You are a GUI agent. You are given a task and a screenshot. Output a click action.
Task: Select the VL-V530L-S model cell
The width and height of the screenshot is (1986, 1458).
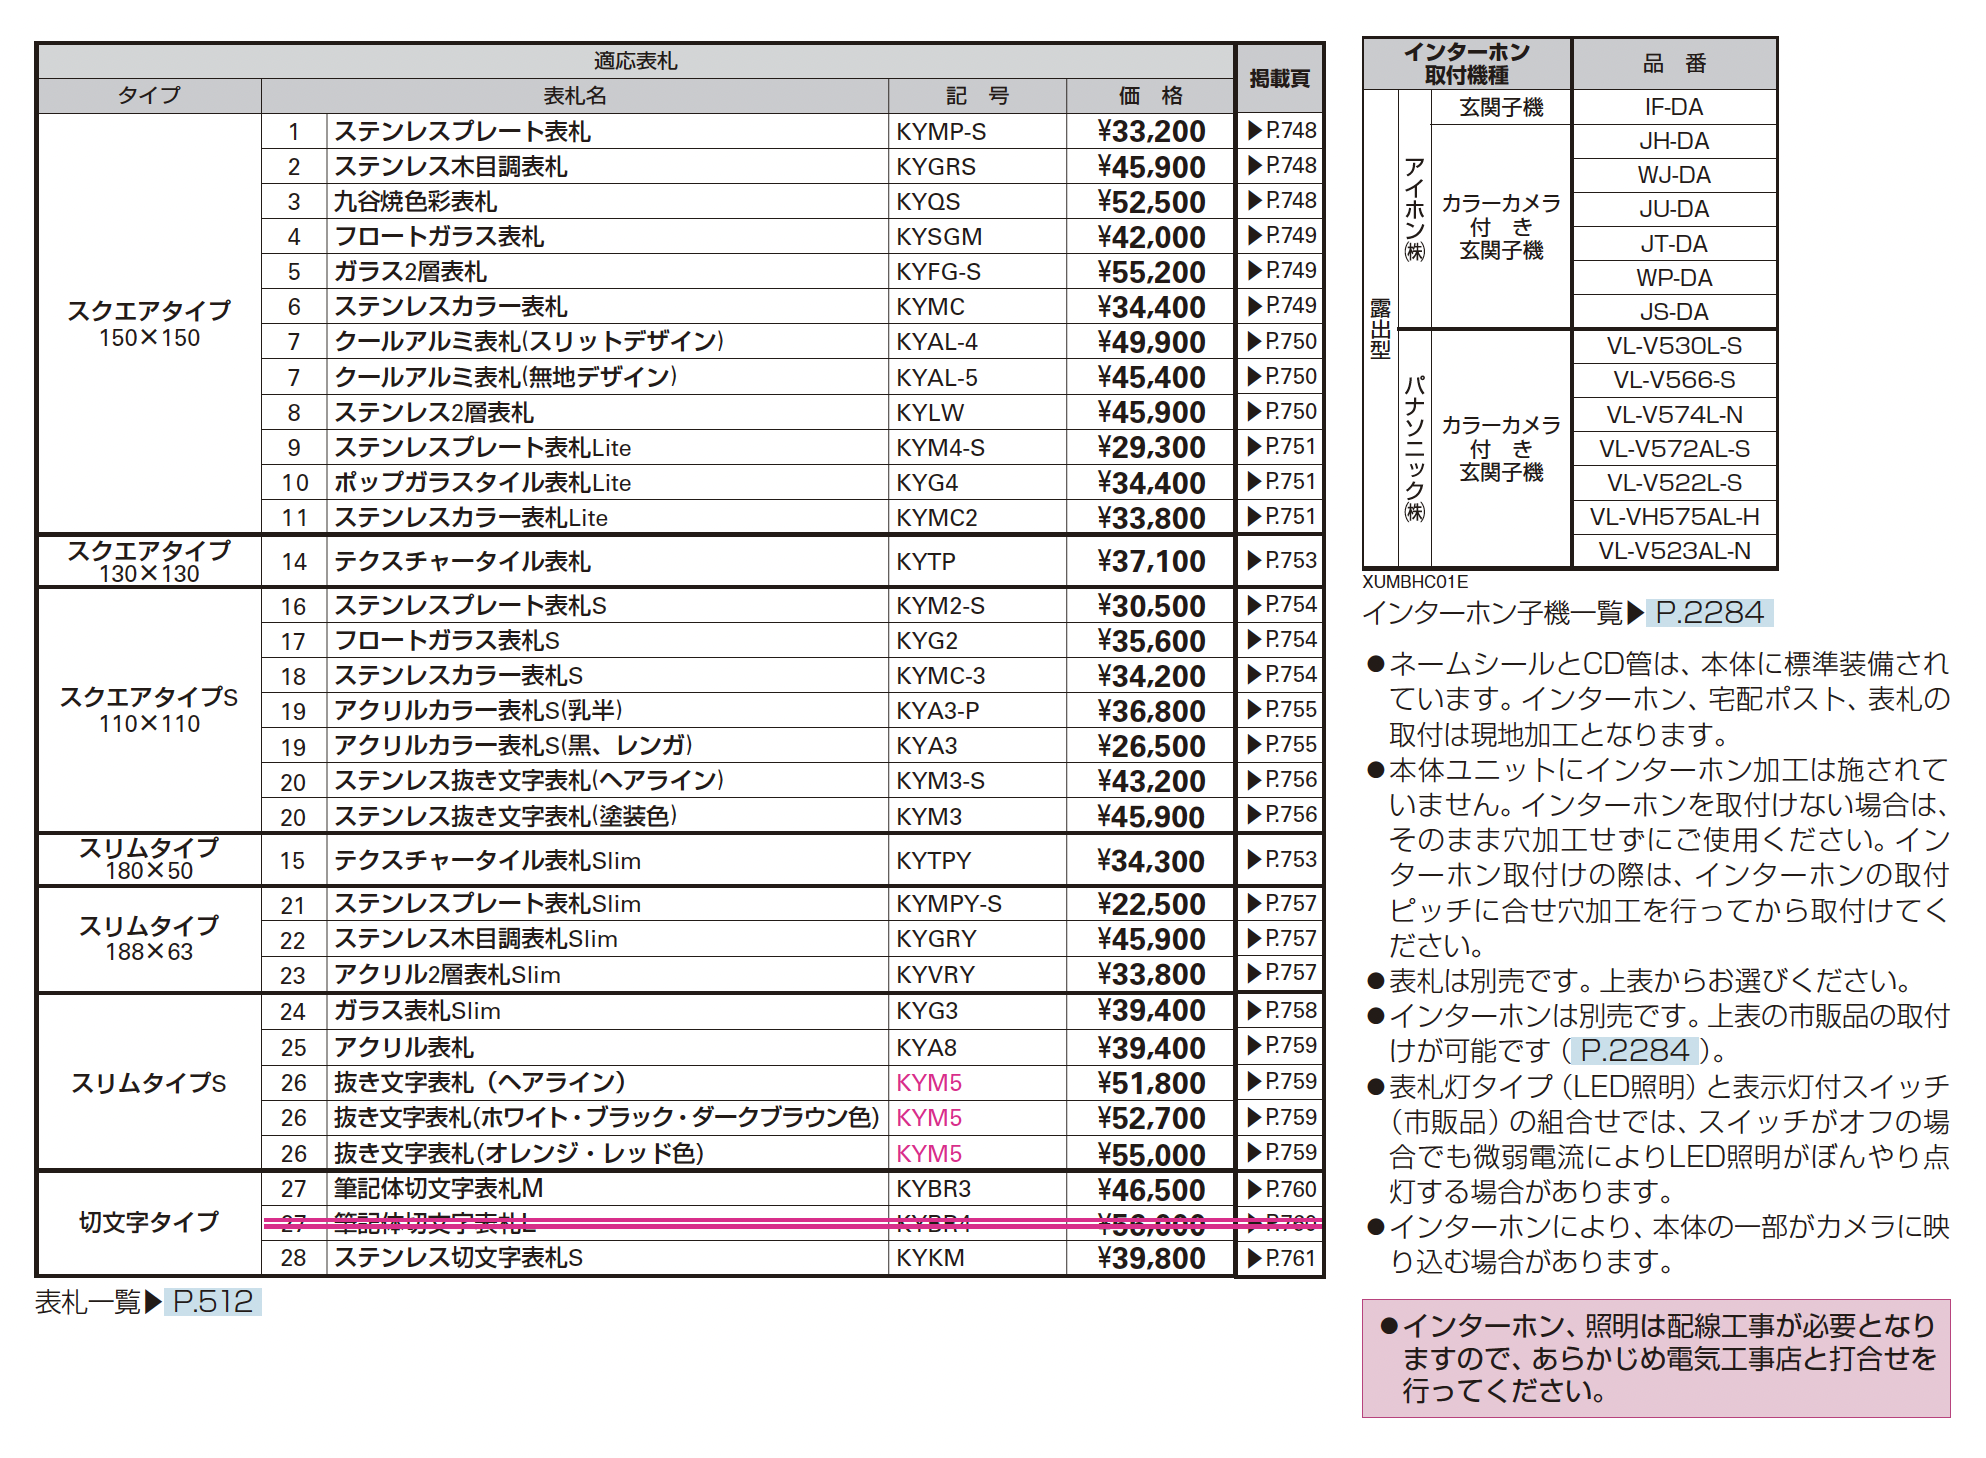tap(1674, 346)
